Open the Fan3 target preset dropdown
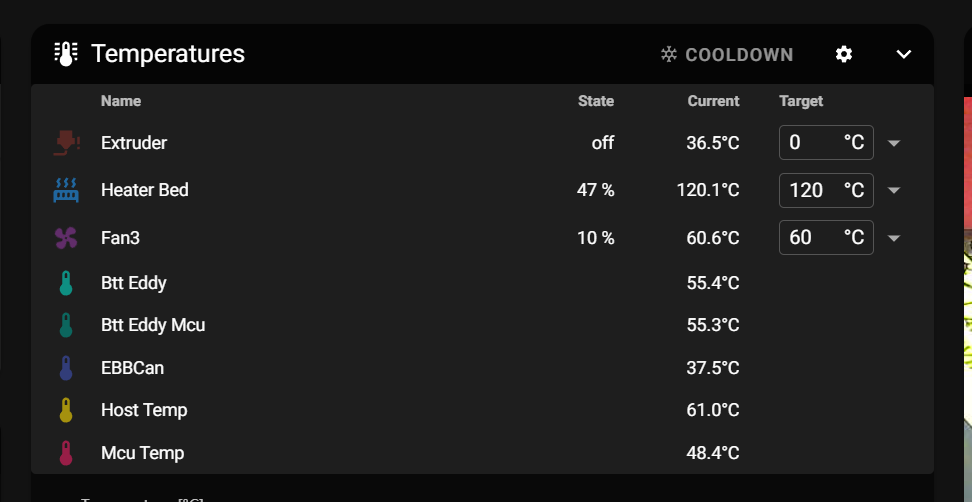Viewport: 972px width, 502px height. [893, 238]
